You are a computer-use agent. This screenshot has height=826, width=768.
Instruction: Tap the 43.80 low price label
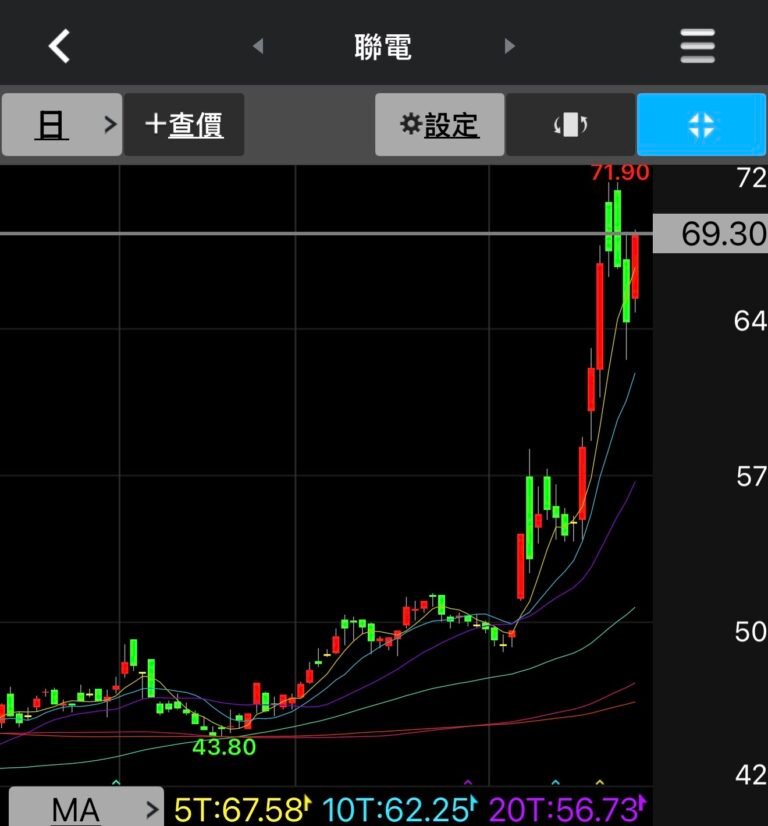[224, 746]
